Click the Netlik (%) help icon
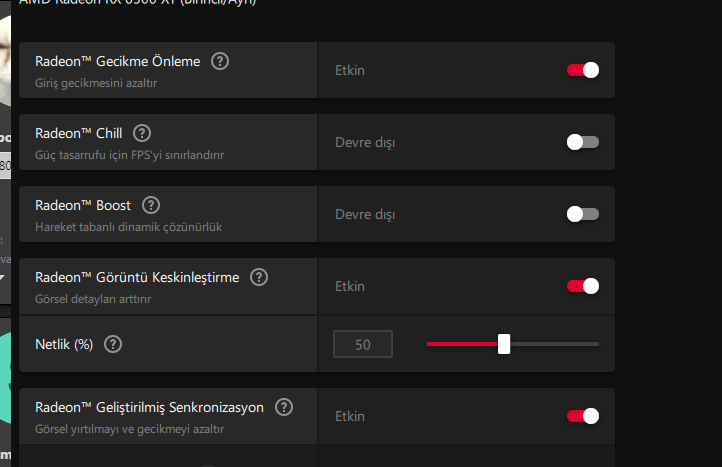Image resolution: width=722 pixels, height=467 pixels. click(113, 344)
